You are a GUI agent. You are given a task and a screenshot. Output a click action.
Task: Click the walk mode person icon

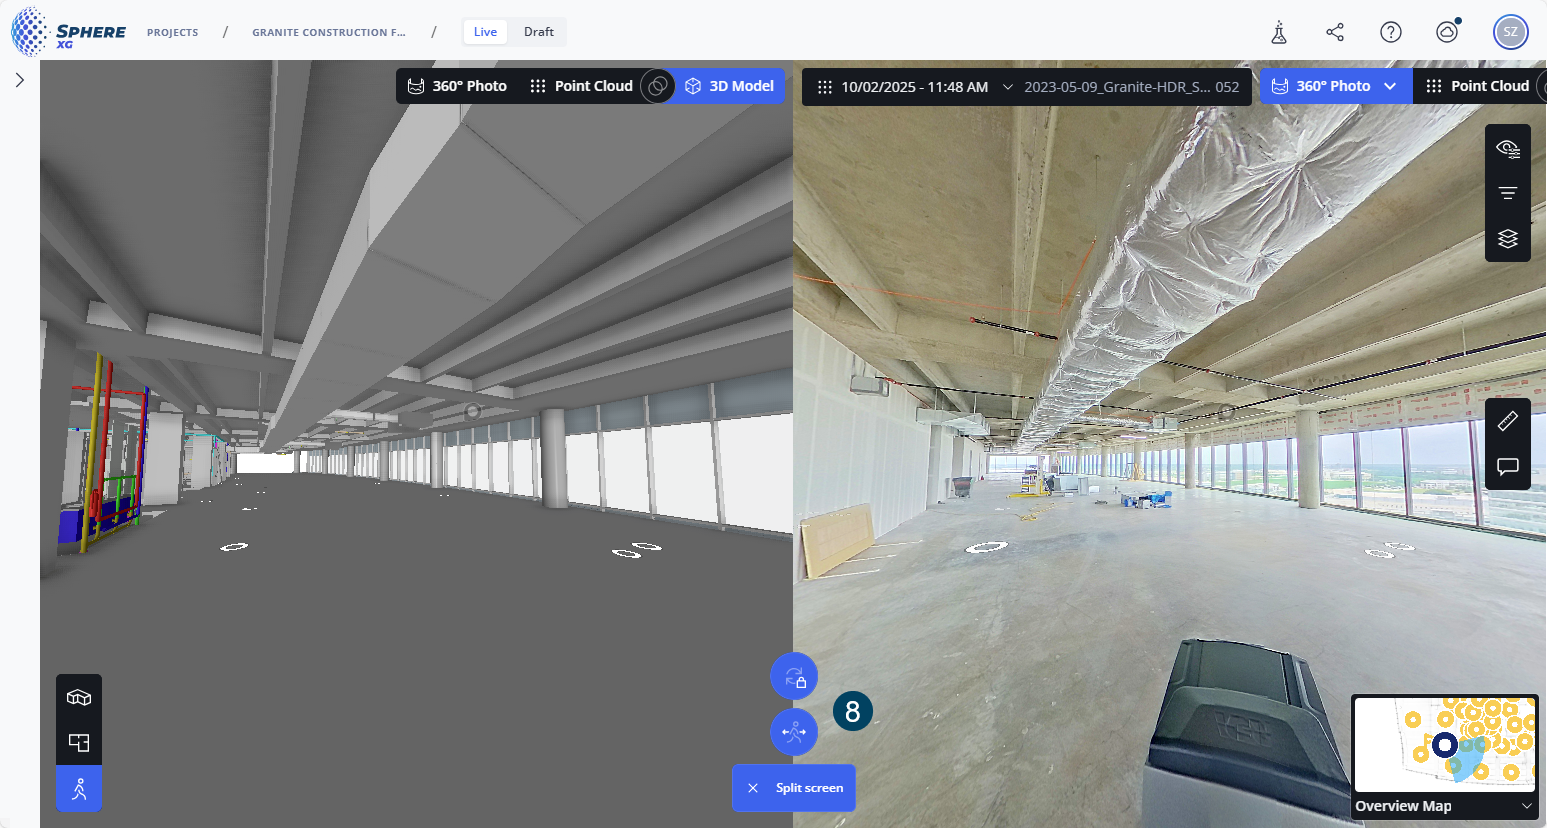click(79, 789)
